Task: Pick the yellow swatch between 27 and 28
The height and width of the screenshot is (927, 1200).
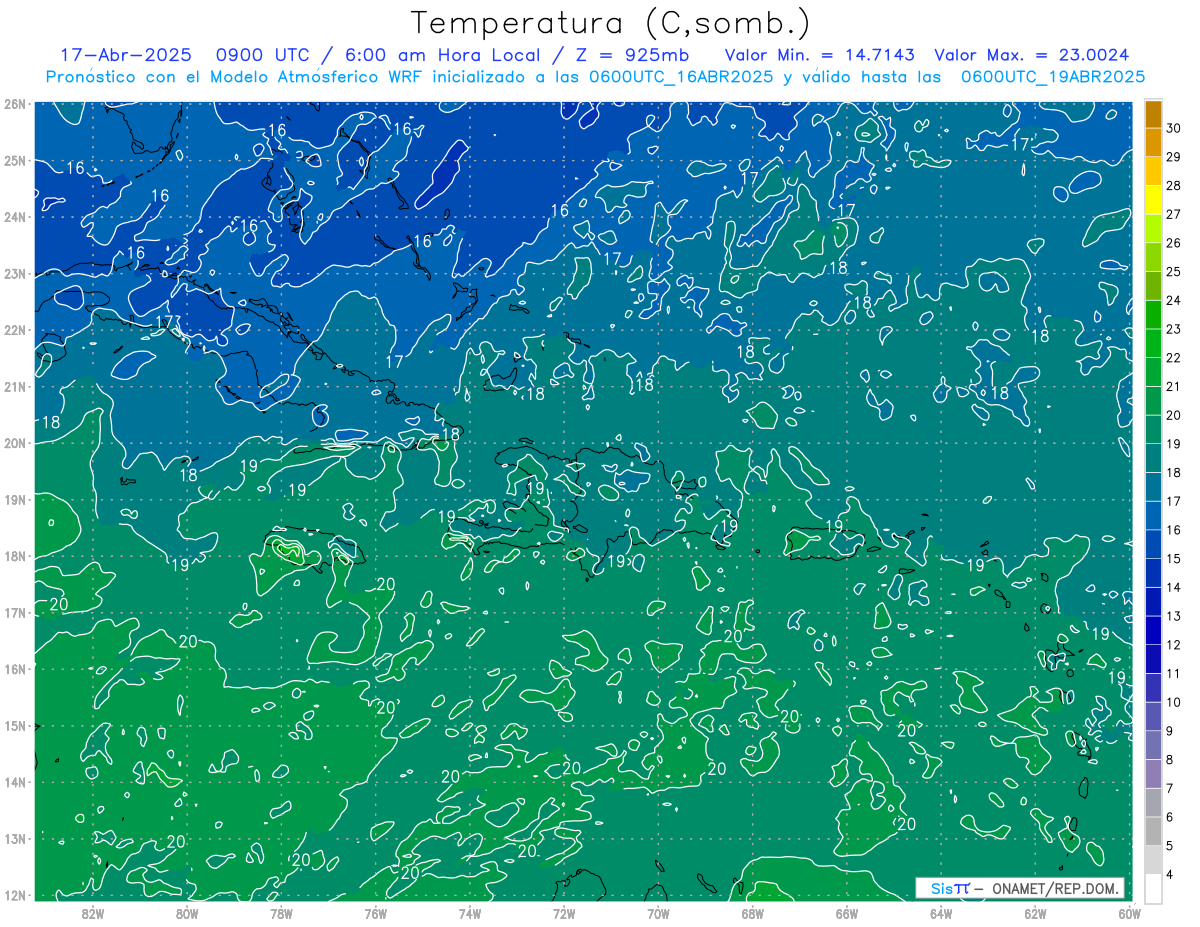Action: (x=1153, y=200)
